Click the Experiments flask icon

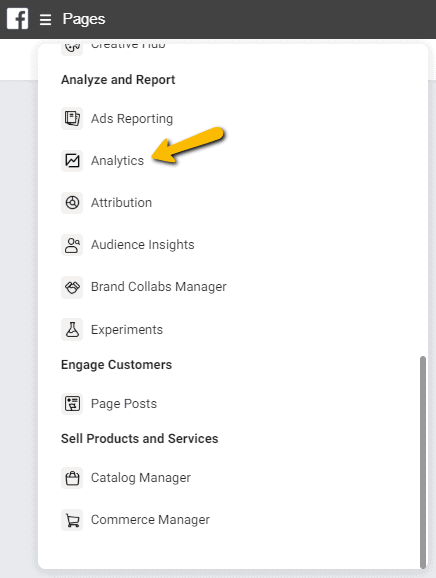coord(72,330)
